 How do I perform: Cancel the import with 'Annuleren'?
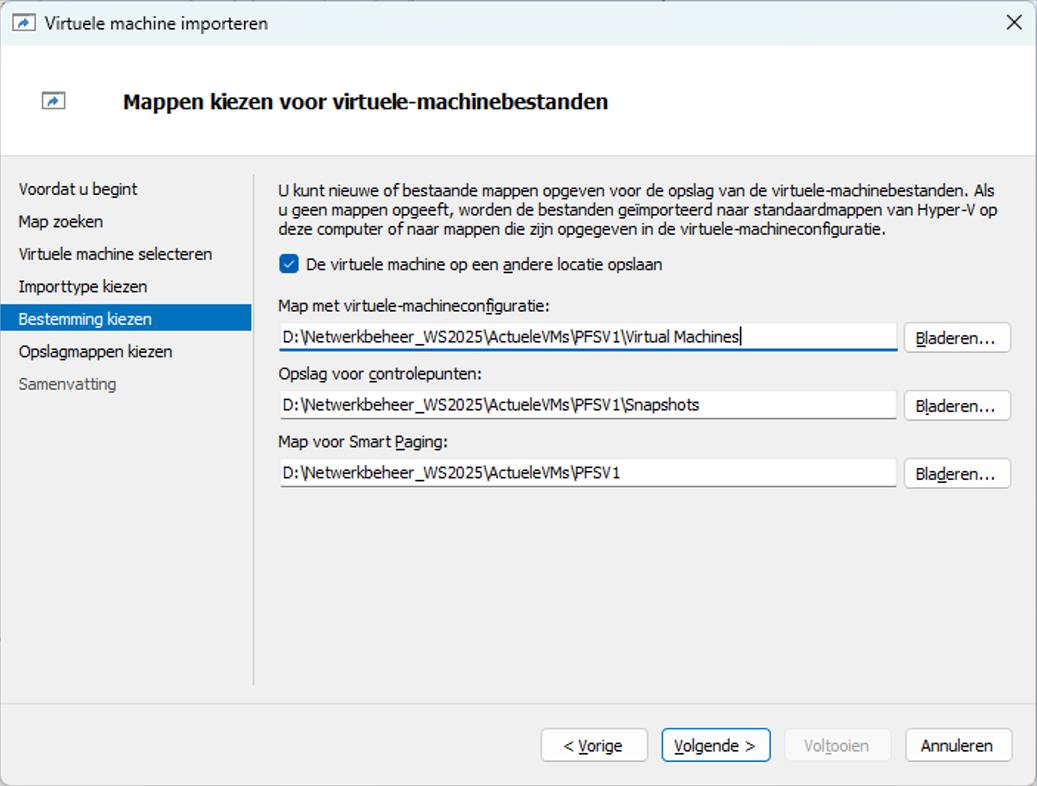pyautogui.click(x=958, y=746)
